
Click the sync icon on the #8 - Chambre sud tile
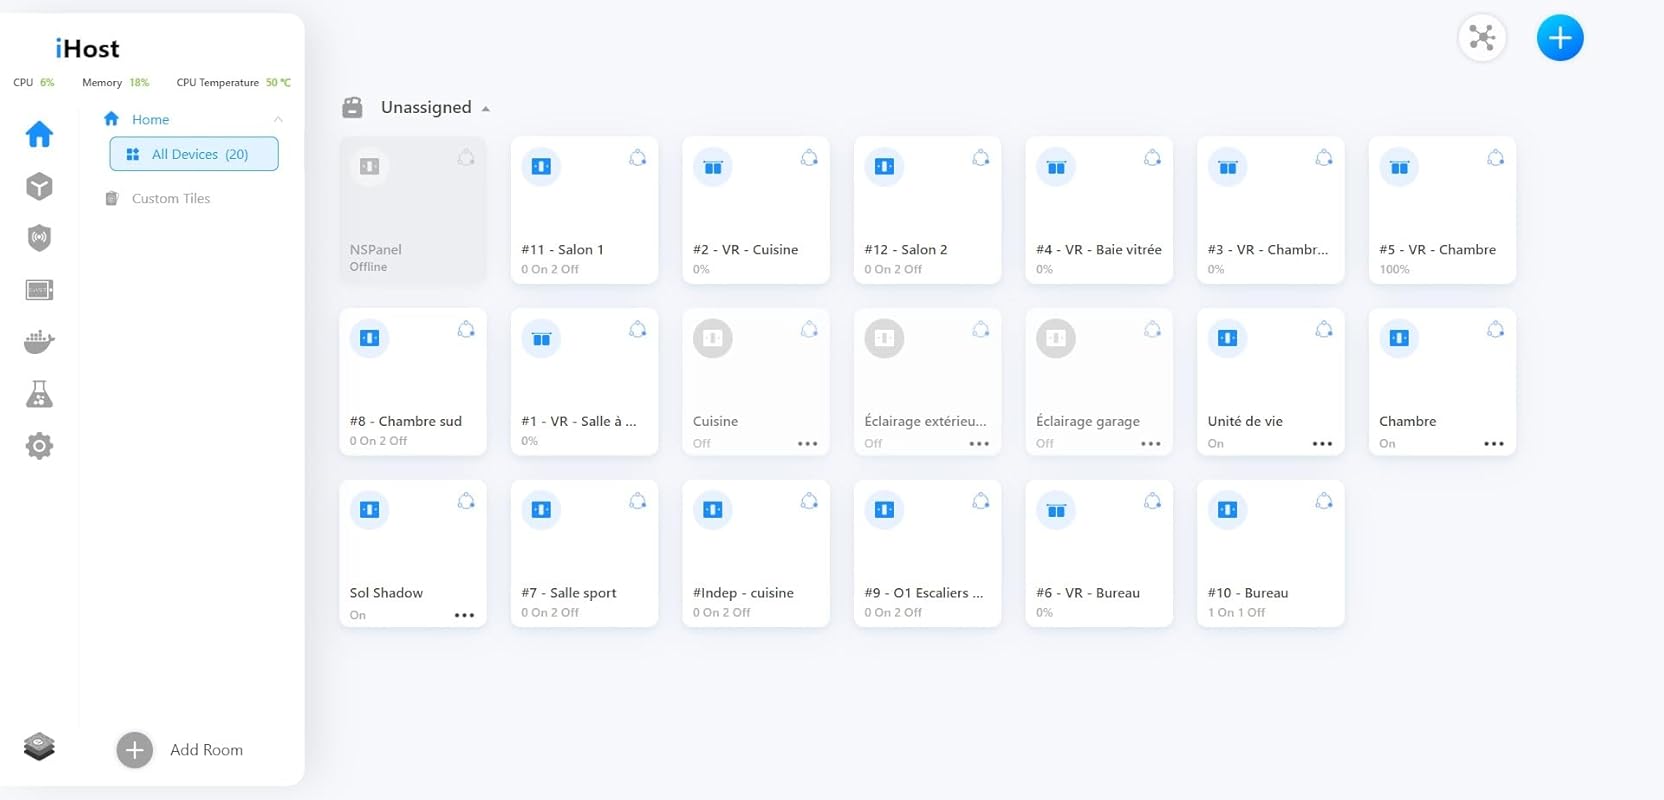tap(466, 329)
